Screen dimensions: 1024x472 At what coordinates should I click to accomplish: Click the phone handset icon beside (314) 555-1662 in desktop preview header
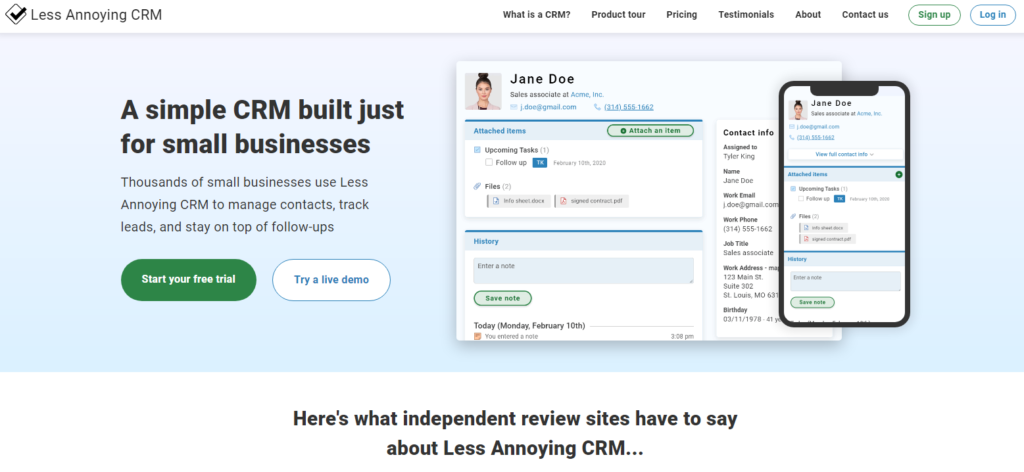tap(598, 107)
